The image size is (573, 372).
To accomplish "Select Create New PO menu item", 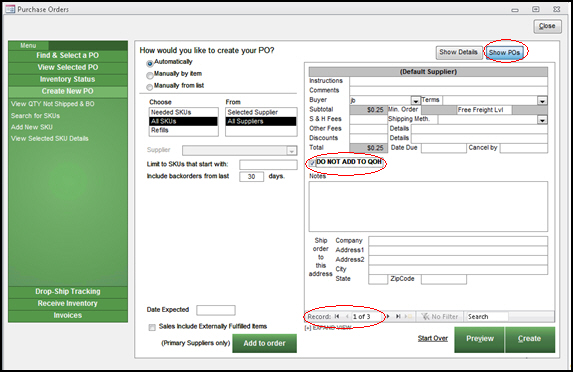I will pyautogui.click(x=68, y=91).
